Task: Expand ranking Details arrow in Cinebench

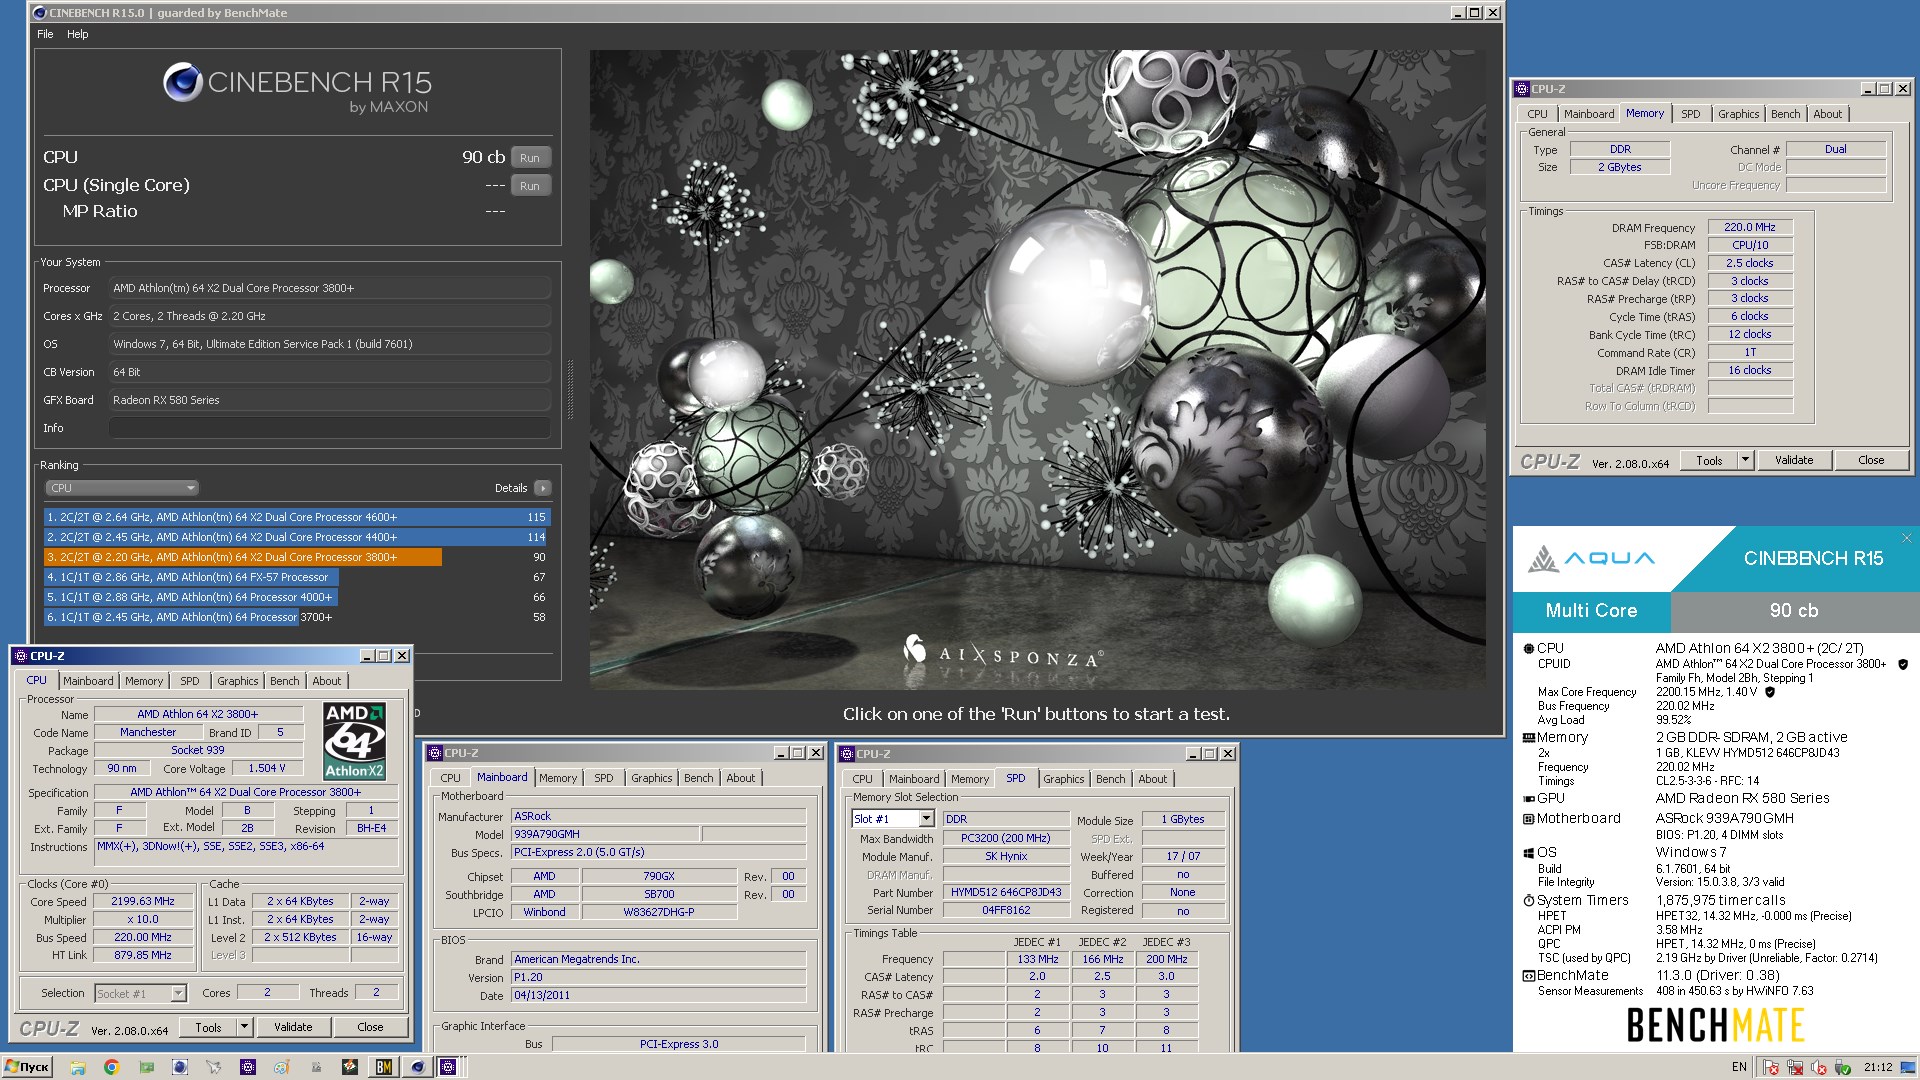Action: pos(542,488)
